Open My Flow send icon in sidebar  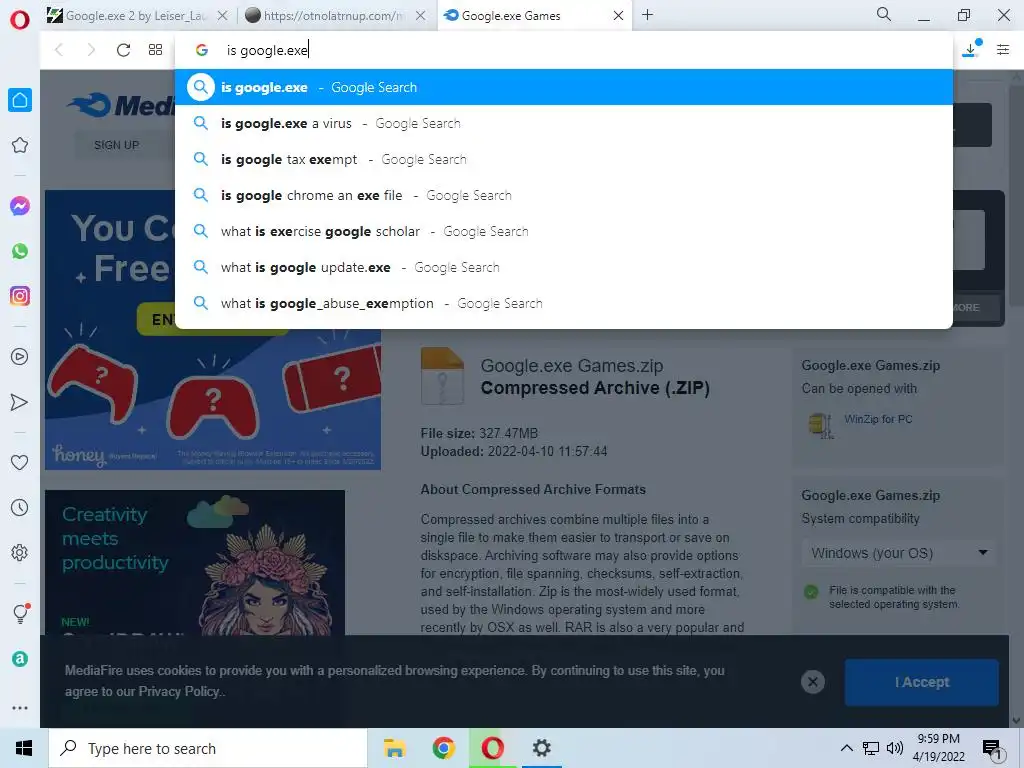click(20, 402)
